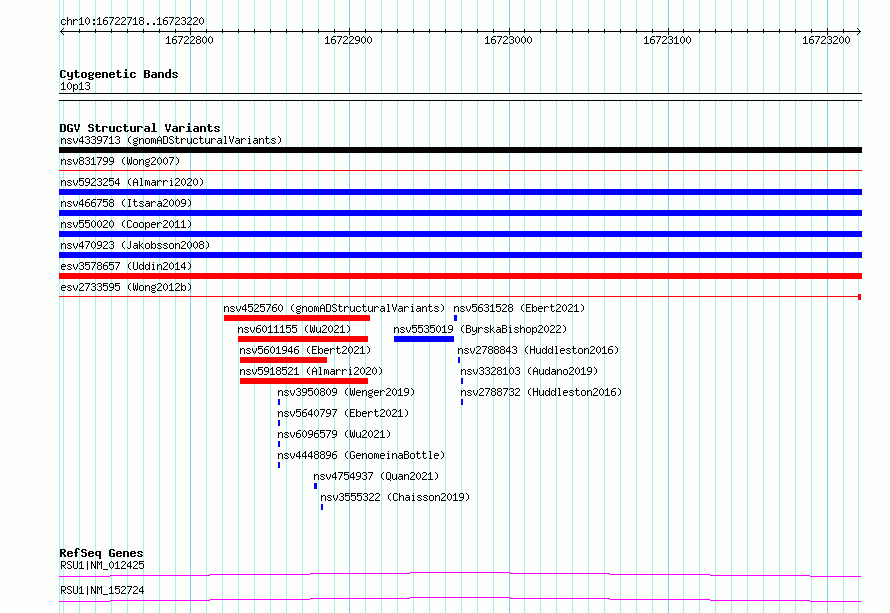Click the magenta RSU1|NM_152724 transcript line

coord(460,599)
